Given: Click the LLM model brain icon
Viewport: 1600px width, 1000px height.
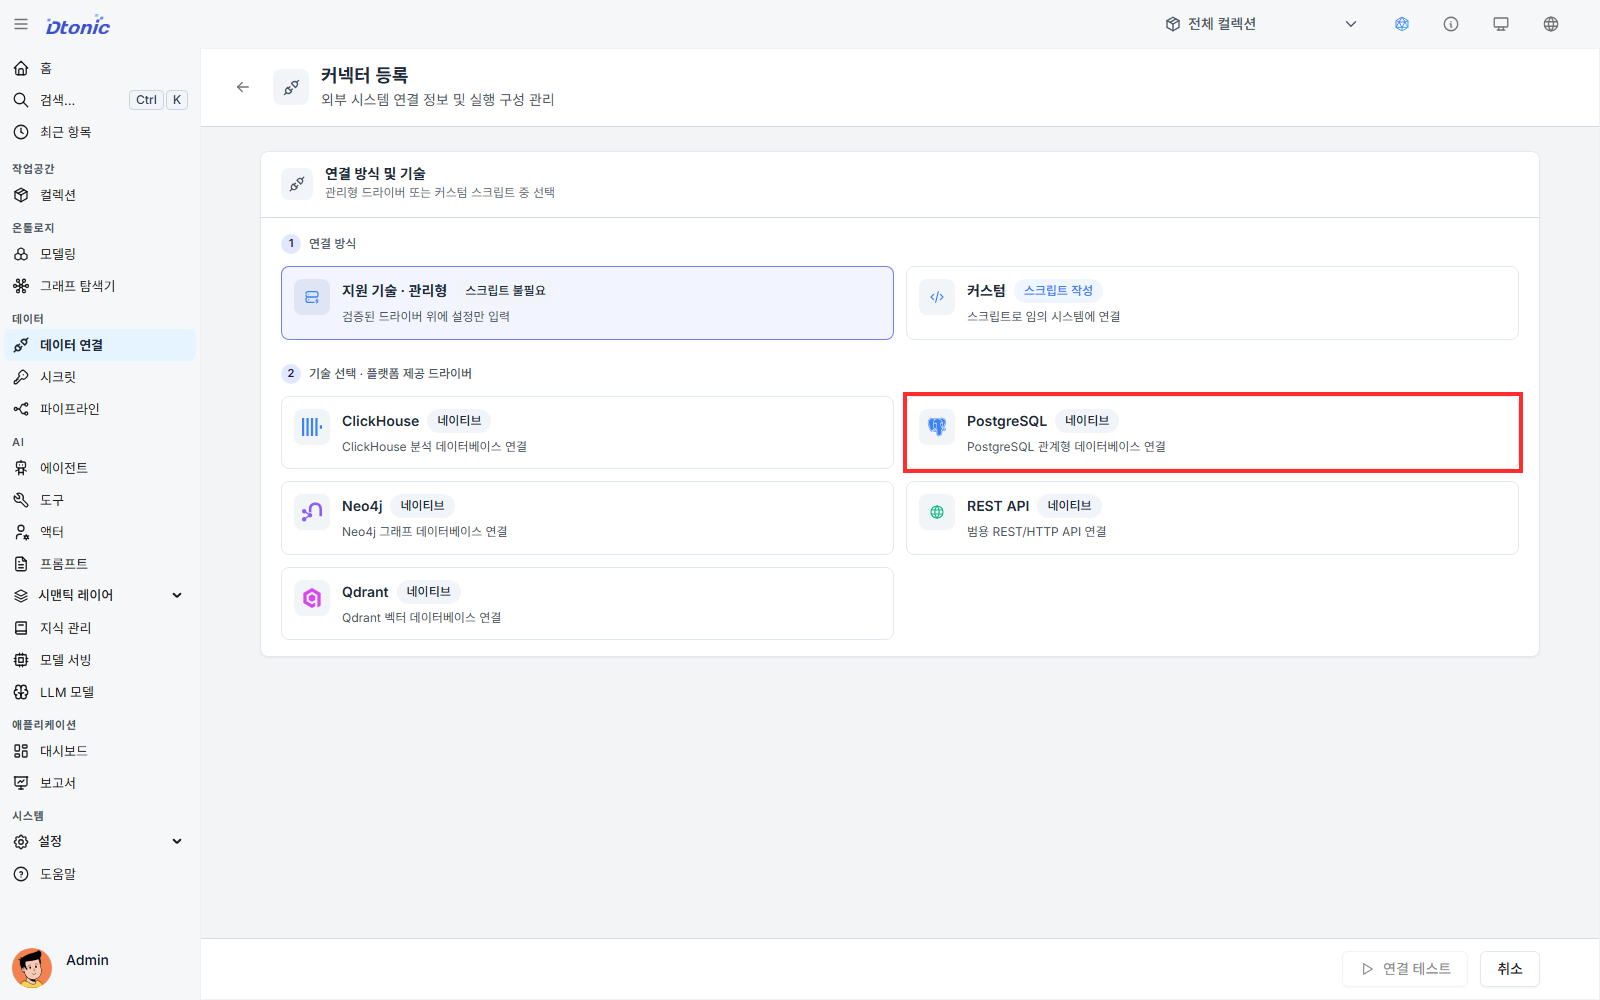Looking at the screenshot, I should 21,692.
